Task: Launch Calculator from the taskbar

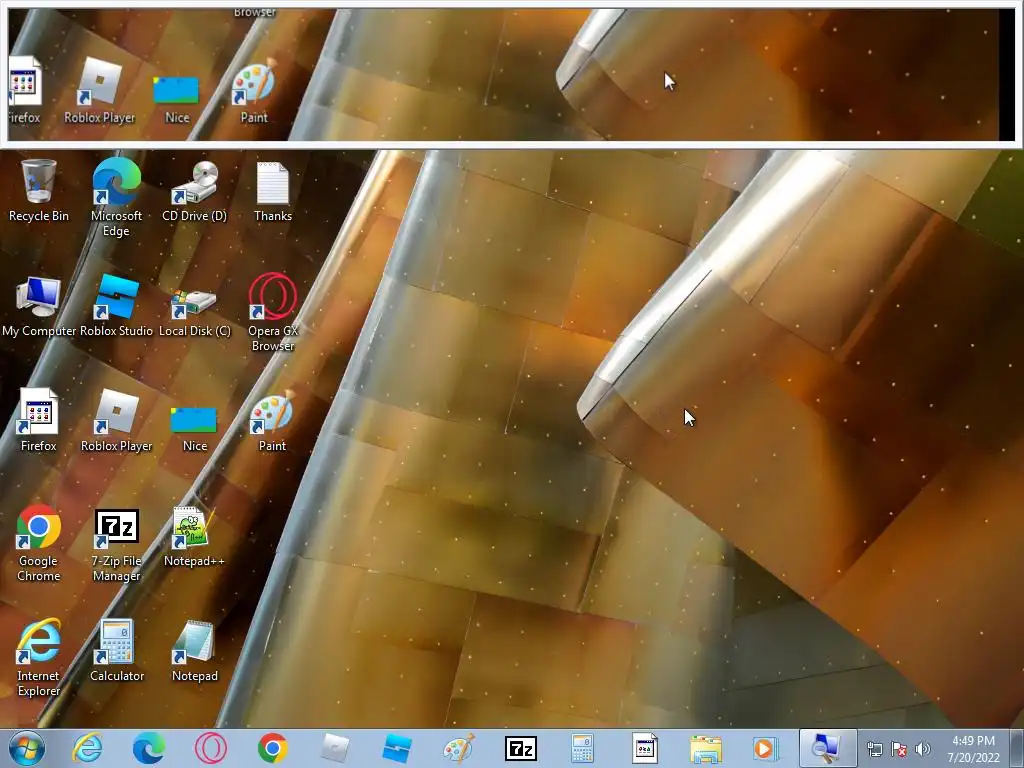Action: [582, 748]
